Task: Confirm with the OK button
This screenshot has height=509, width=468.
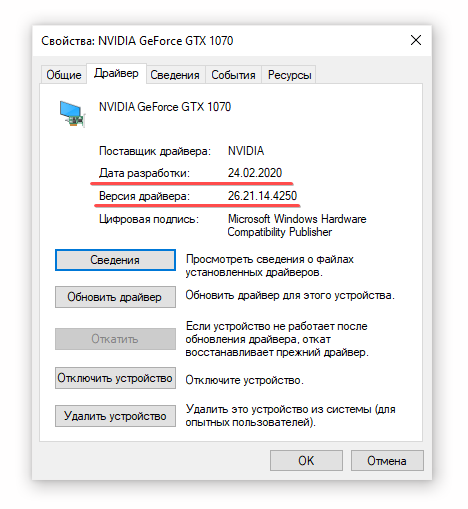Action: click(306, 461)
